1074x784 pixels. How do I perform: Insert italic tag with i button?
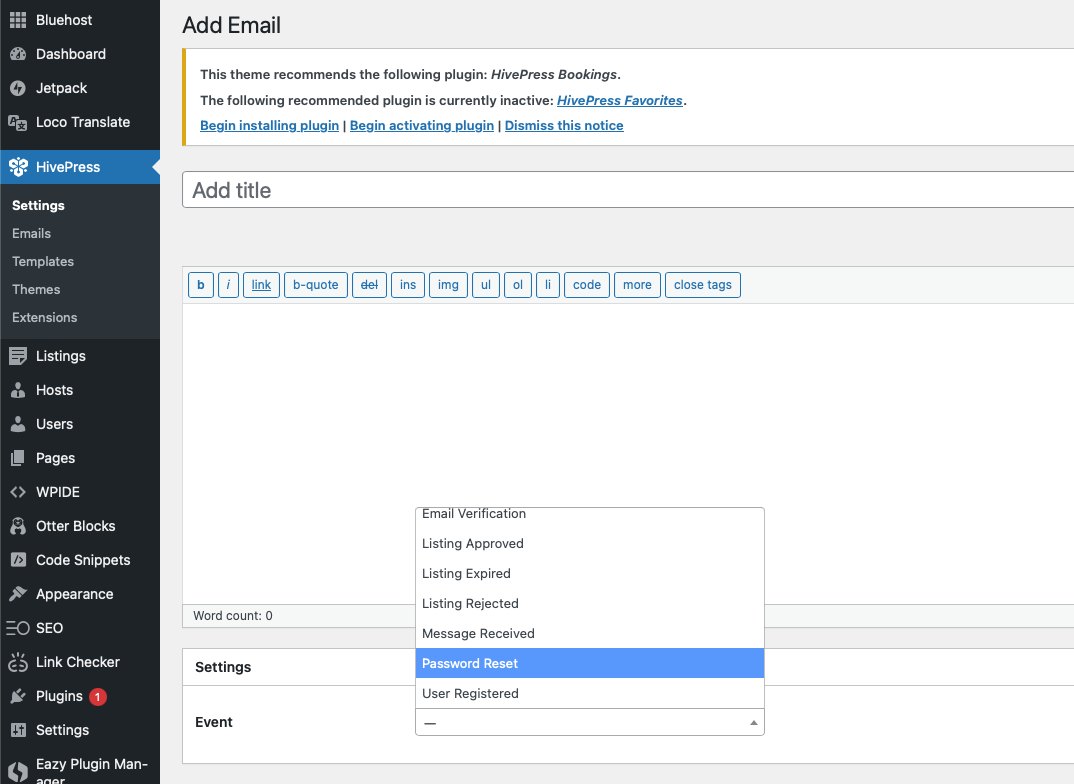click(228, 285)
